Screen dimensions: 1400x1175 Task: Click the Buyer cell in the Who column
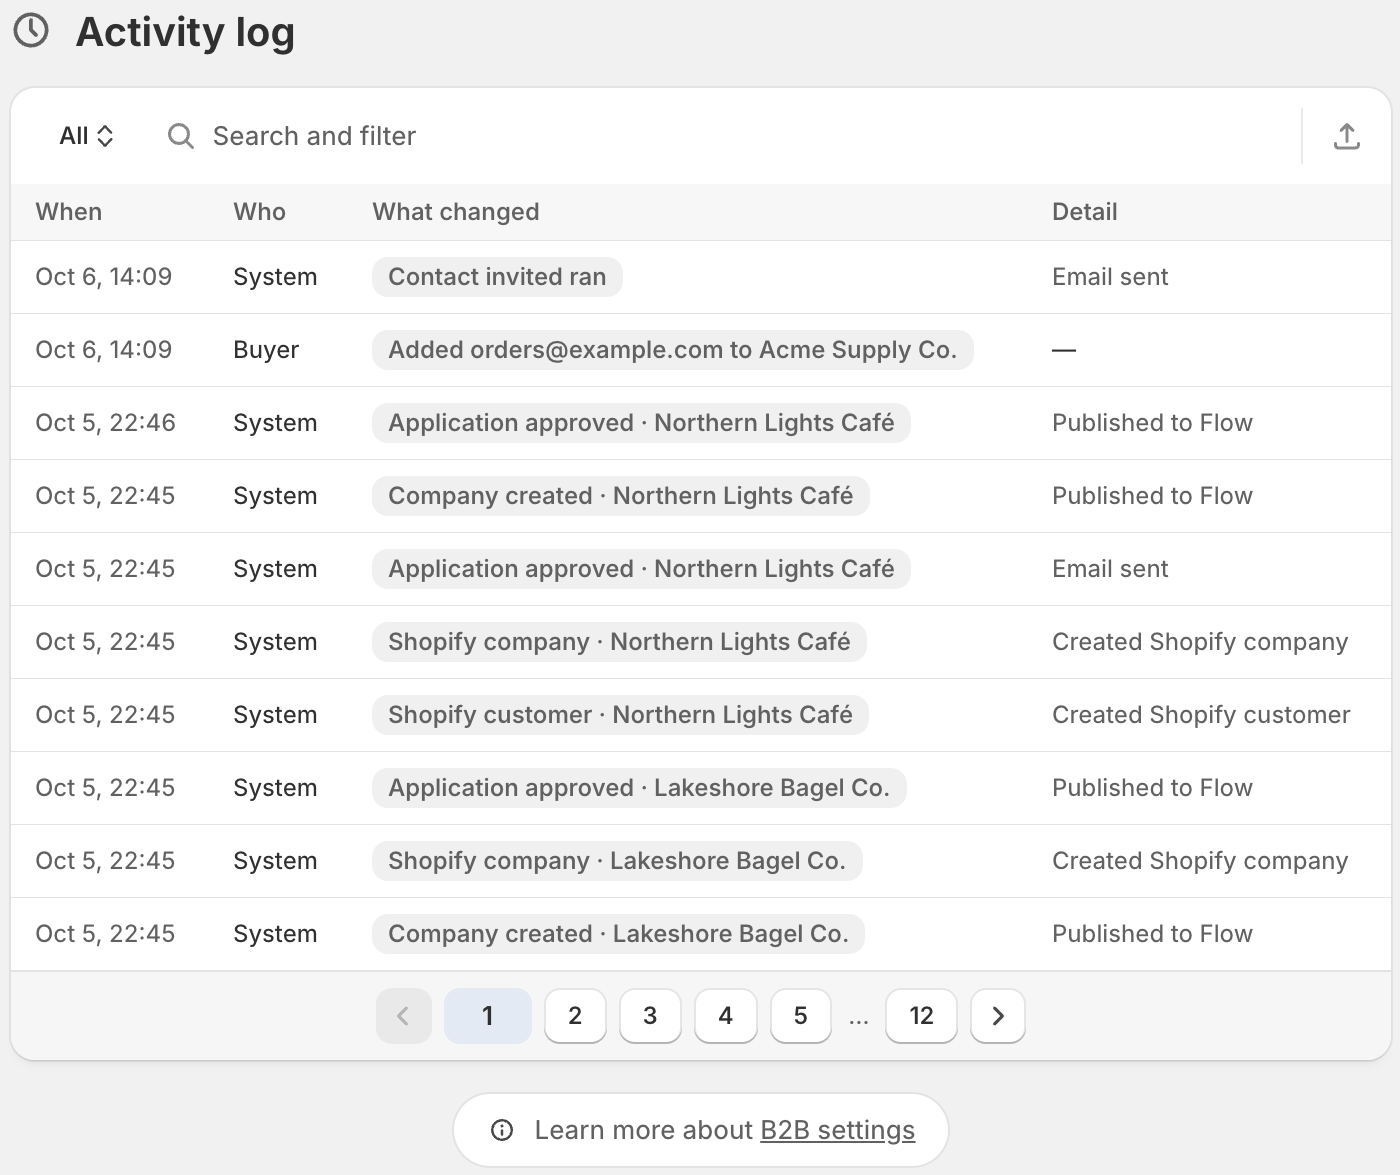(266, 350)
